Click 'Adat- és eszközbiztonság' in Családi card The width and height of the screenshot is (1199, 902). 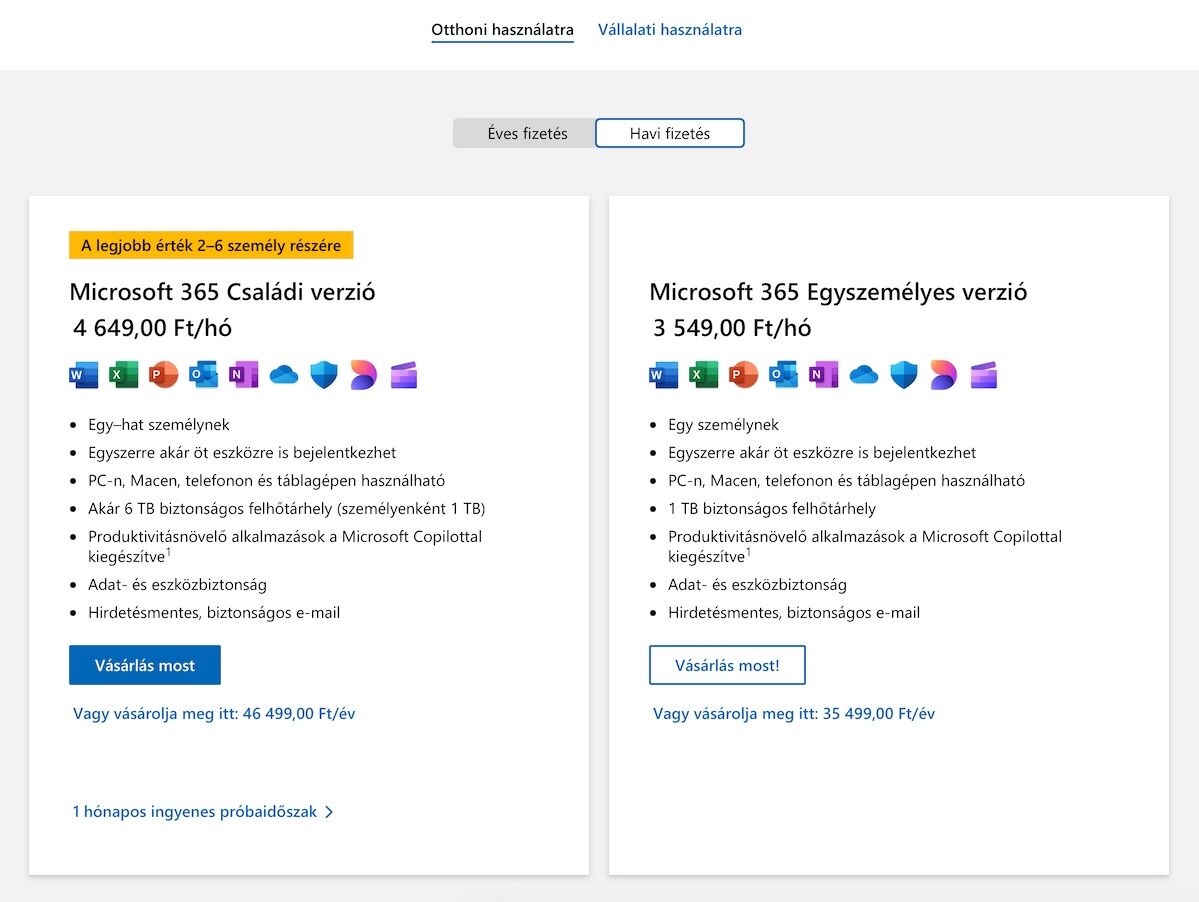coord(177,585)
